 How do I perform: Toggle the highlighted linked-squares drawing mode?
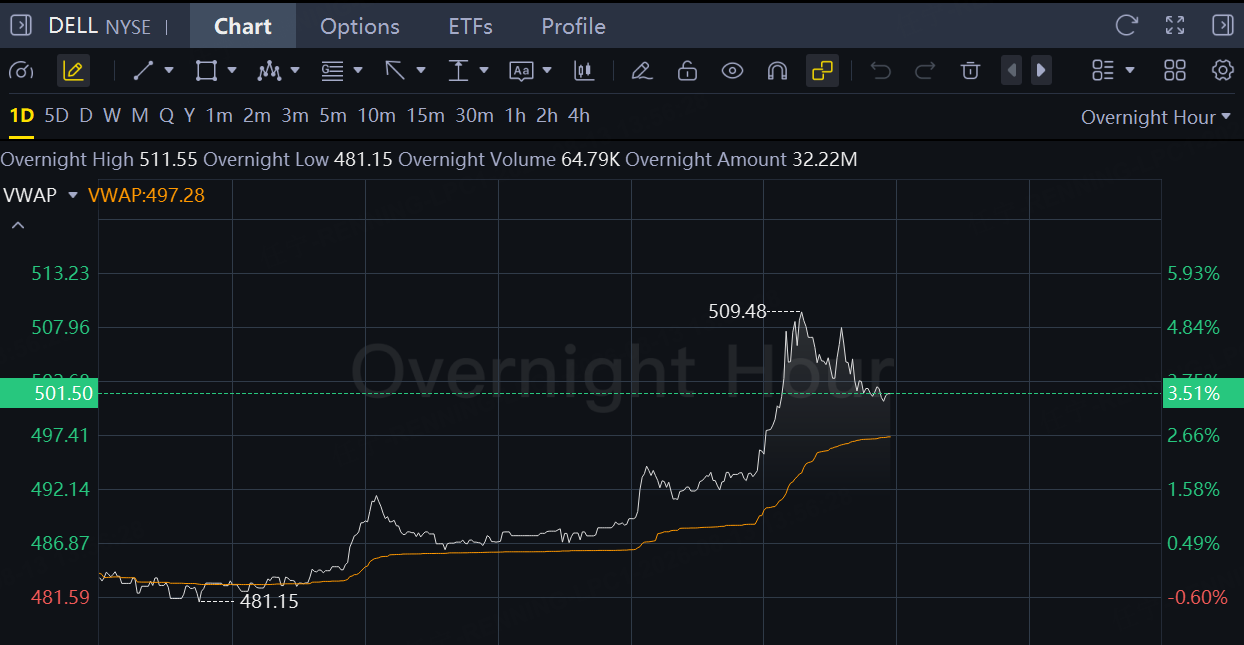point(822,71)
